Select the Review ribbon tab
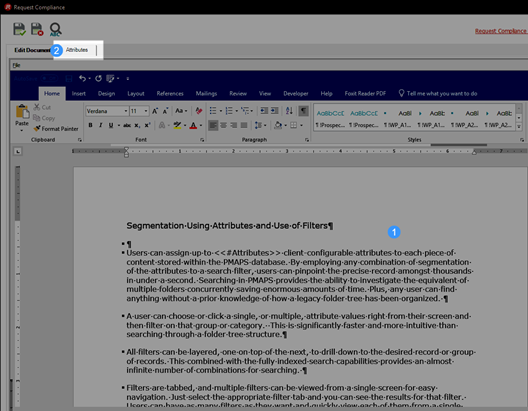Screen dimensions: 528x411 pos(238,94)
